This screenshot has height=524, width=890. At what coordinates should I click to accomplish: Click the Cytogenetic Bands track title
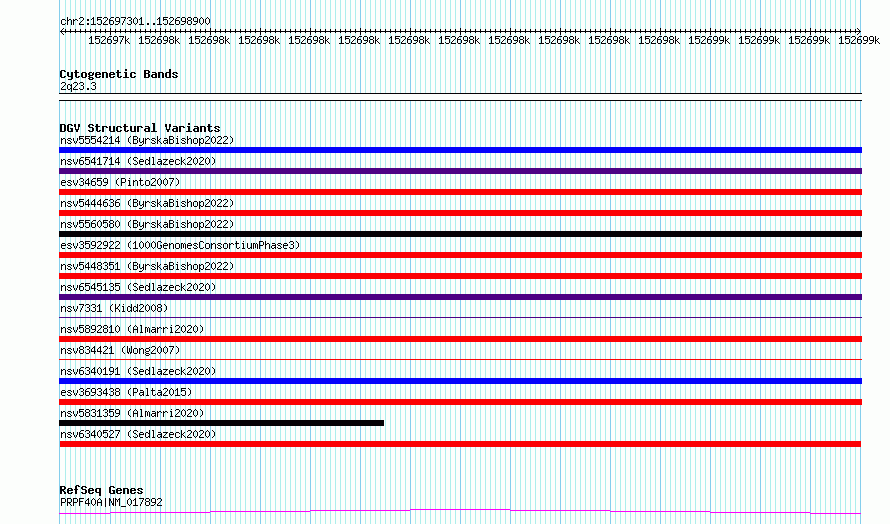(x=119, y=74)
